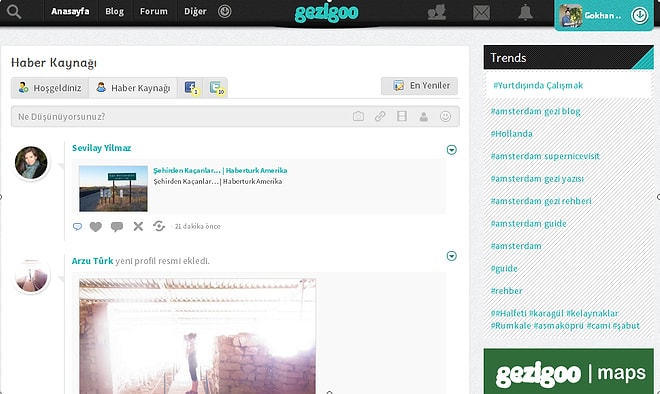Delete Sevilay Yilmaz's post with X icon
Viewport: 660px width, 394px height.
(x=138, y=226)
